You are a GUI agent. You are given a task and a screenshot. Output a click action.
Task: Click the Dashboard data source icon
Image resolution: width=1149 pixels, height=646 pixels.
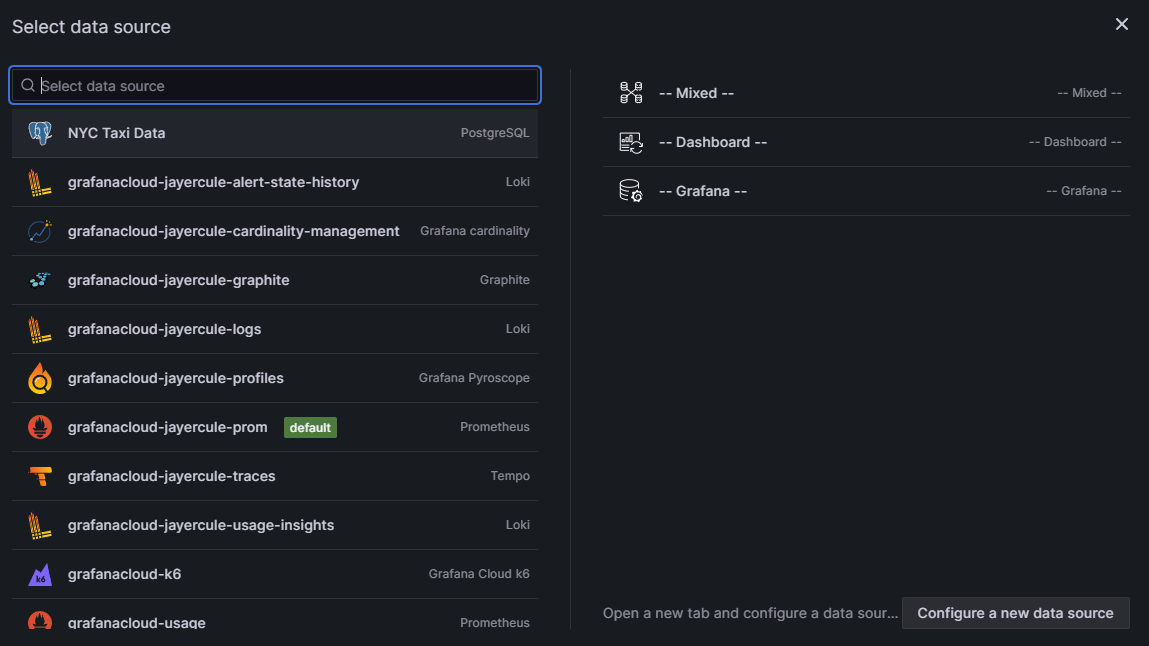point(631,142)
